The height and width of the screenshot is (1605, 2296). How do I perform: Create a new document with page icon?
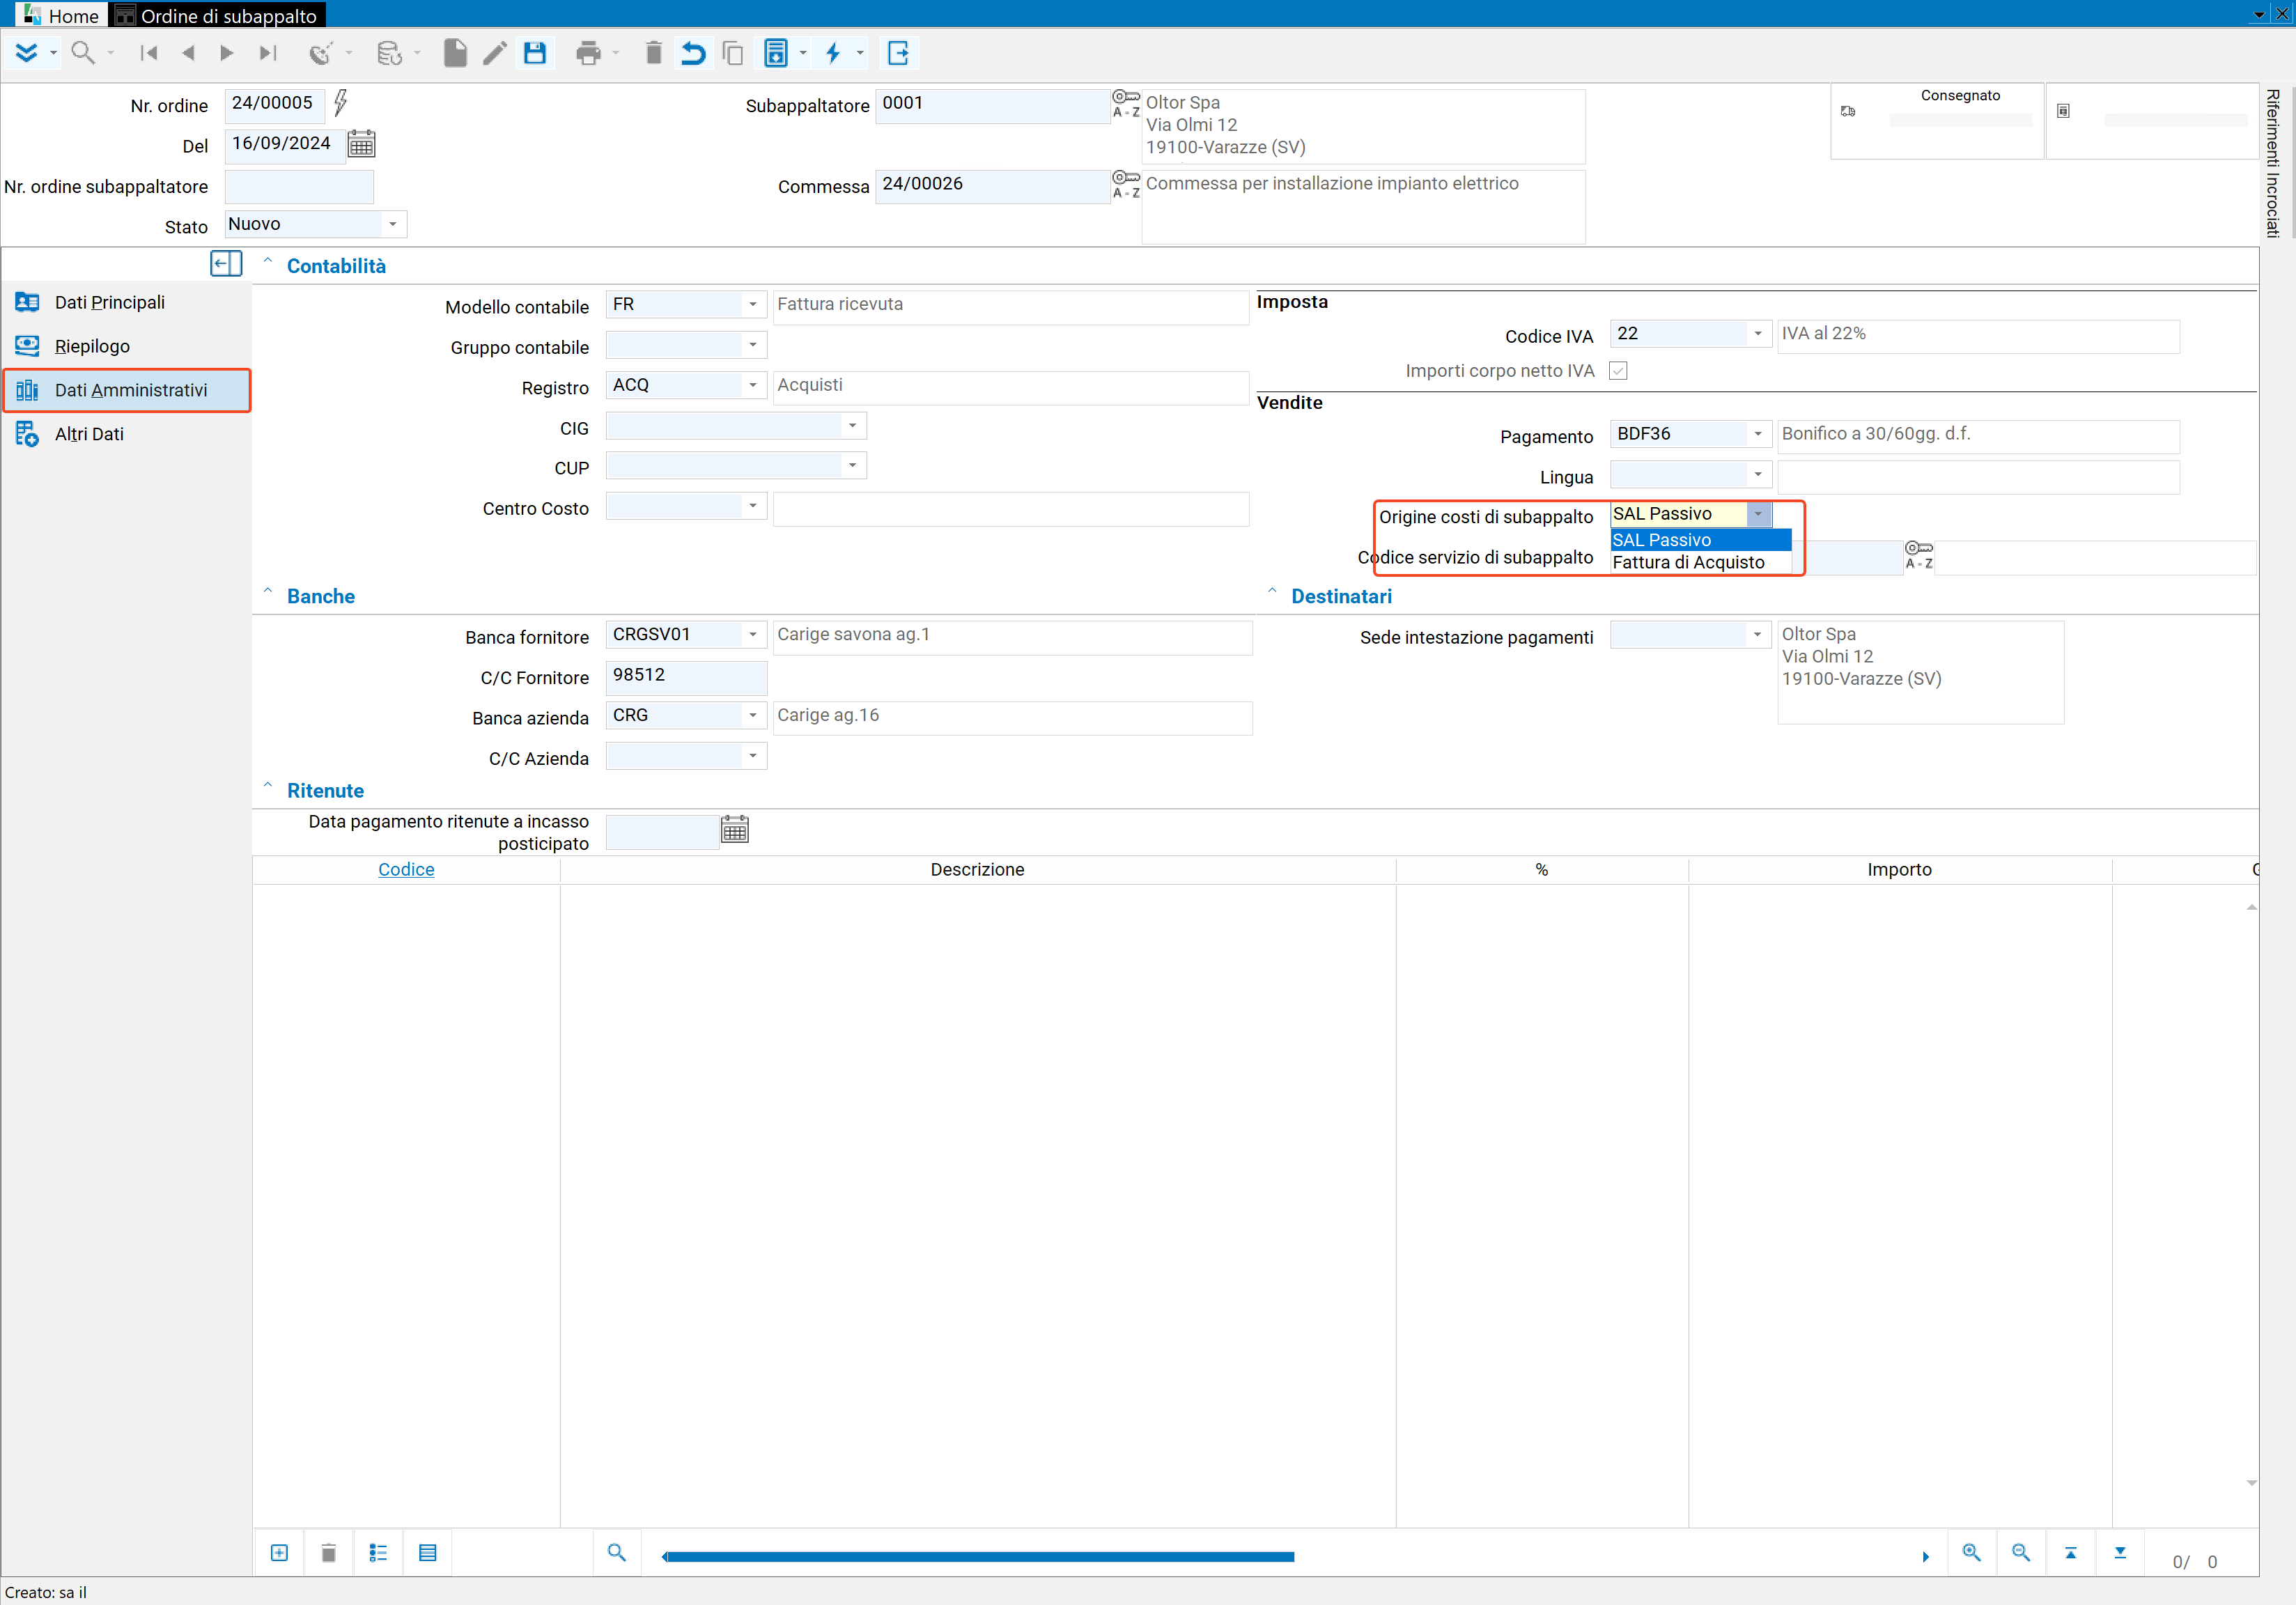click(x=455, y=53)
